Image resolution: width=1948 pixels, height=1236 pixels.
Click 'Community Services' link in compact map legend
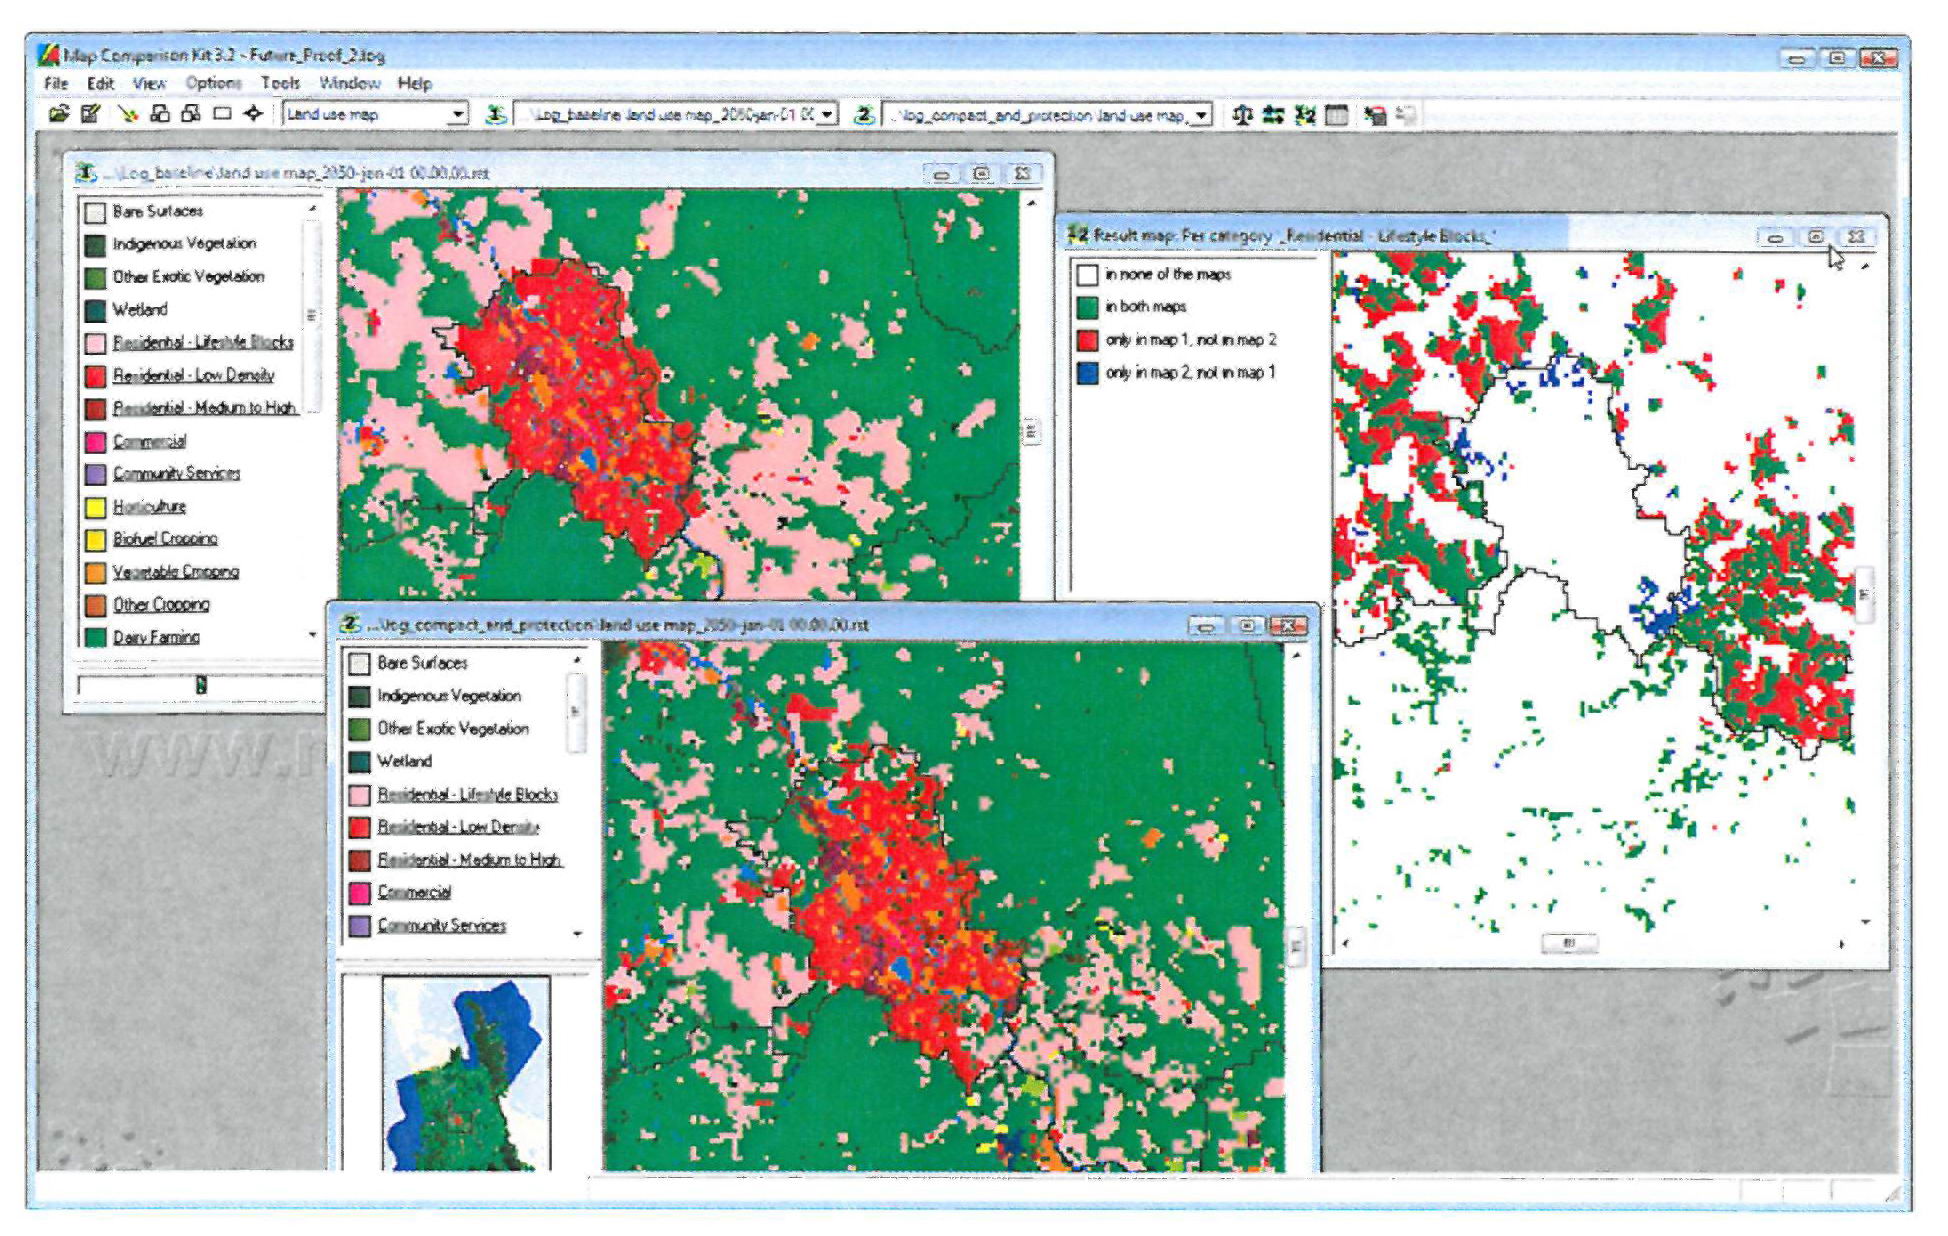441,925
